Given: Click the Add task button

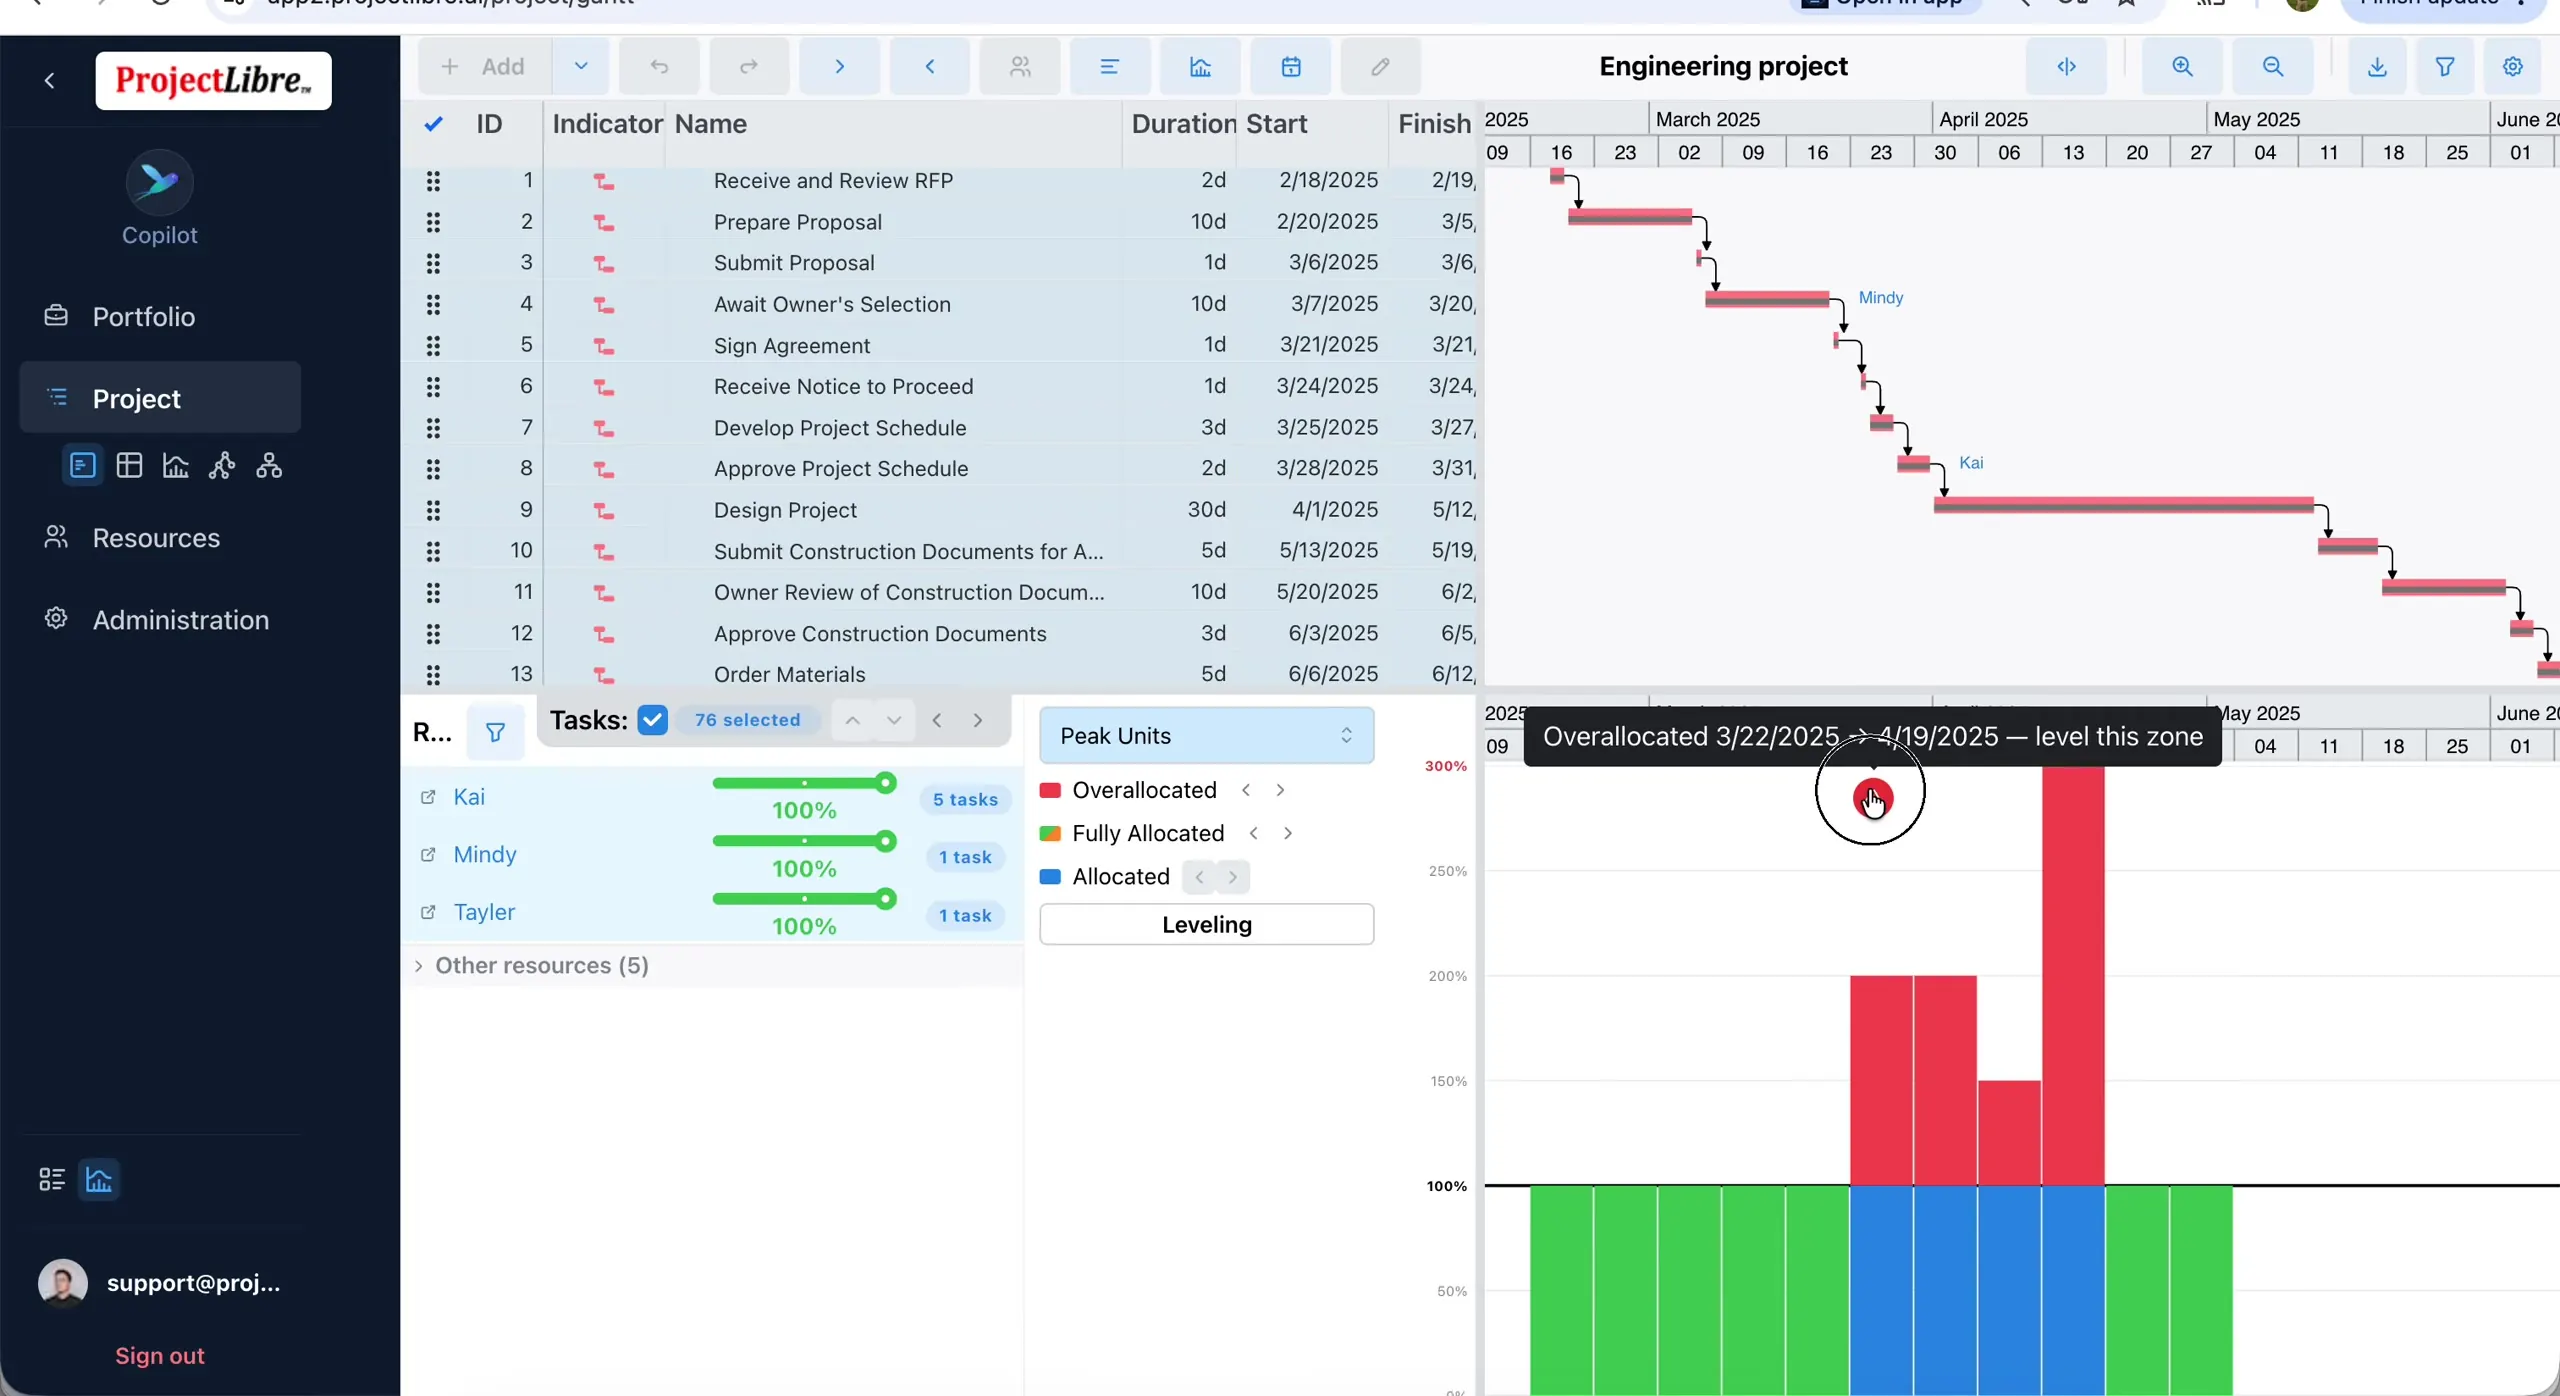Looking at the screenshot, I should [484, 66].
